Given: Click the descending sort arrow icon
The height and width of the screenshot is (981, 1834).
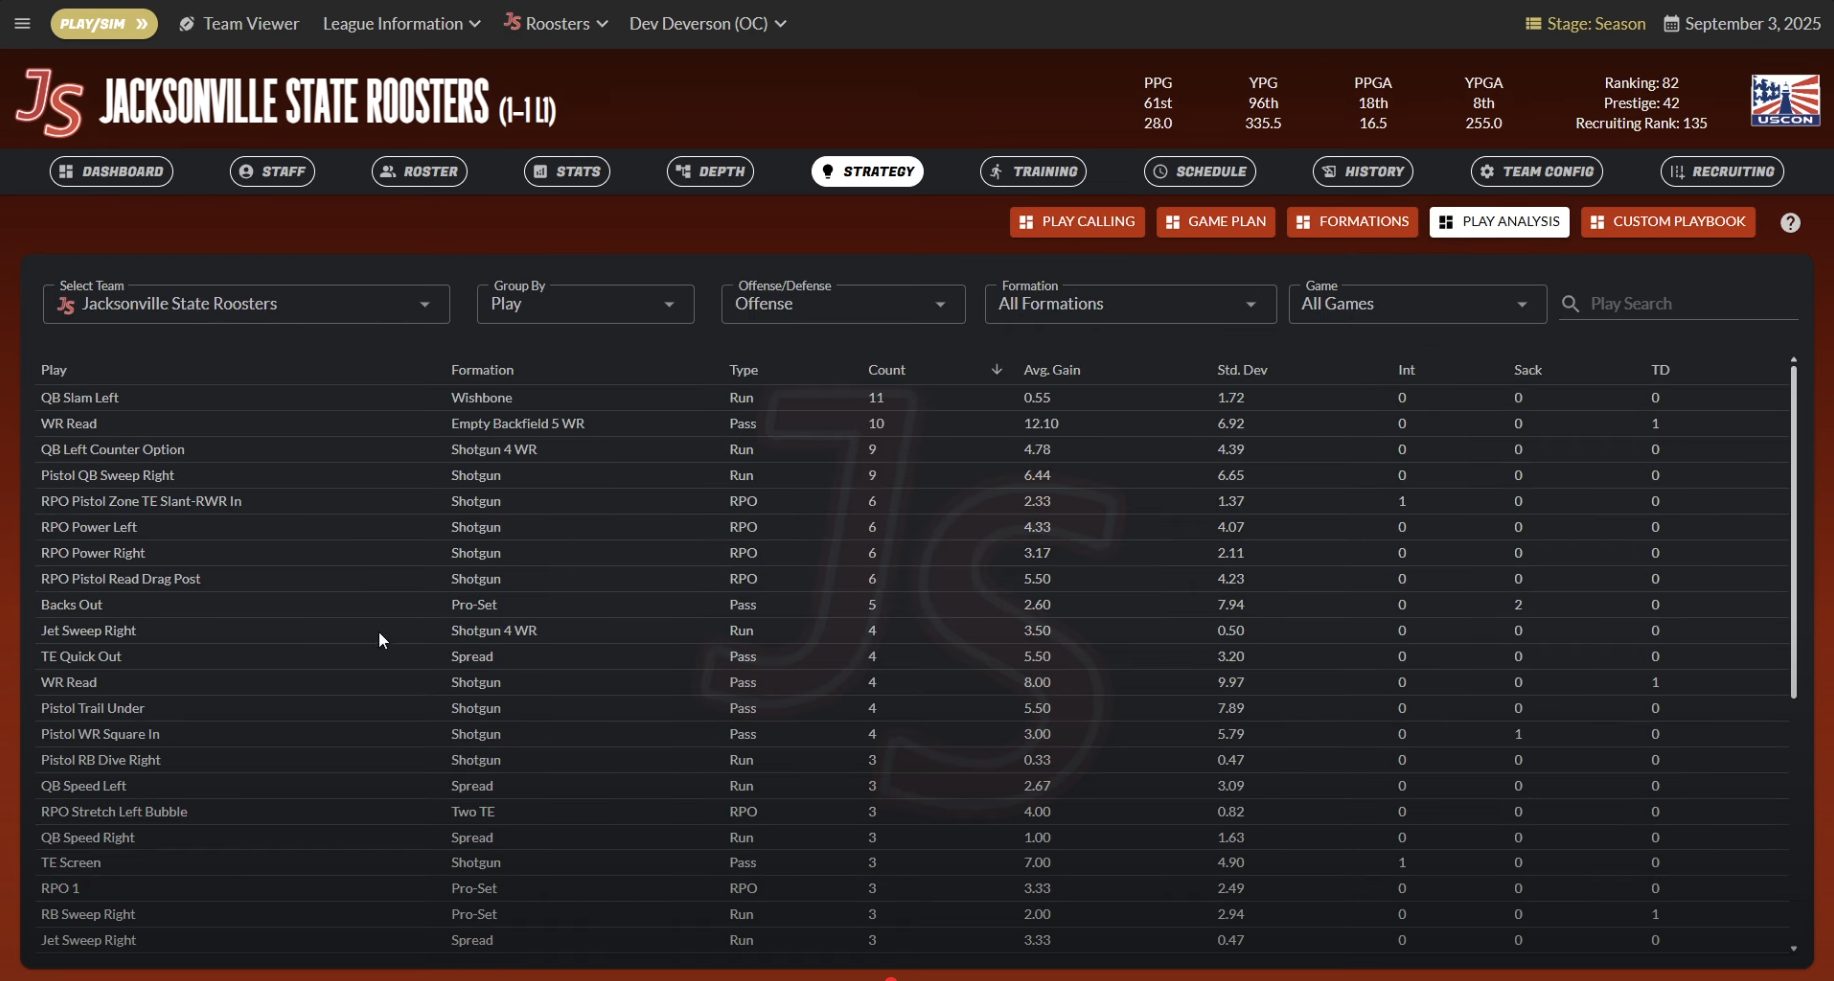Looking at the screenshot, I should click(996, 370).
